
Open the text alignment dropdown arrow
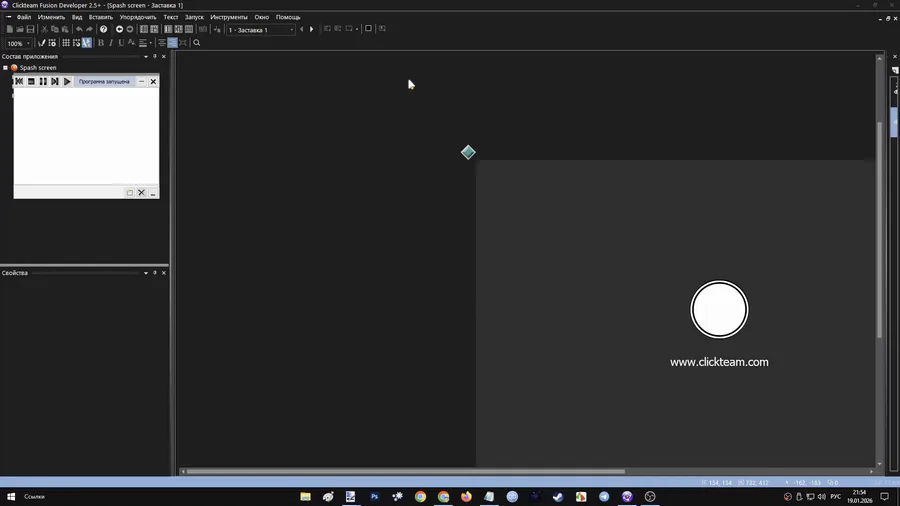point(150,43)
